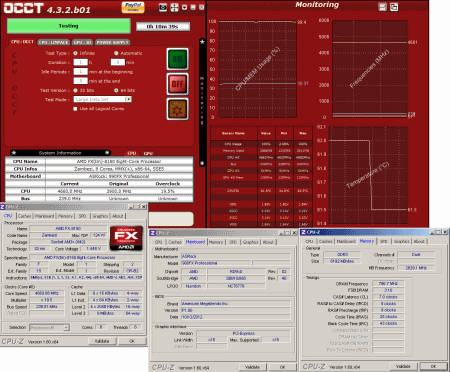Click the copy windows icon in Monitoring header
Viewport: 450px width, 372px height.
(x=394, y=7)
